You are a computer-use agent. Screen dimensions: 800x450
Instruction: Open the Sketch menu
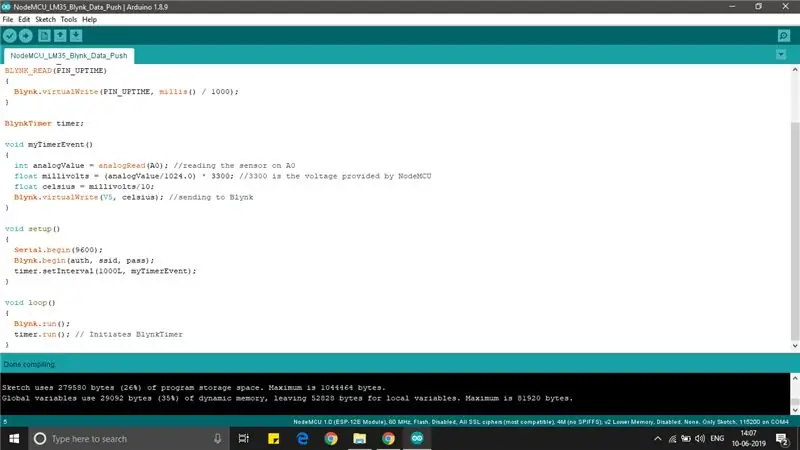click(45, 19)
